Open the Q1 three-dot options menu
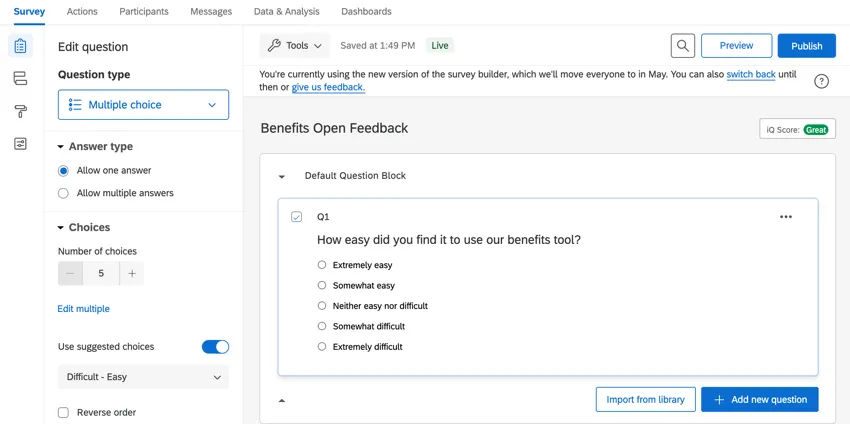Viewport: 850px width, 424px height. (x=786, y=217)
